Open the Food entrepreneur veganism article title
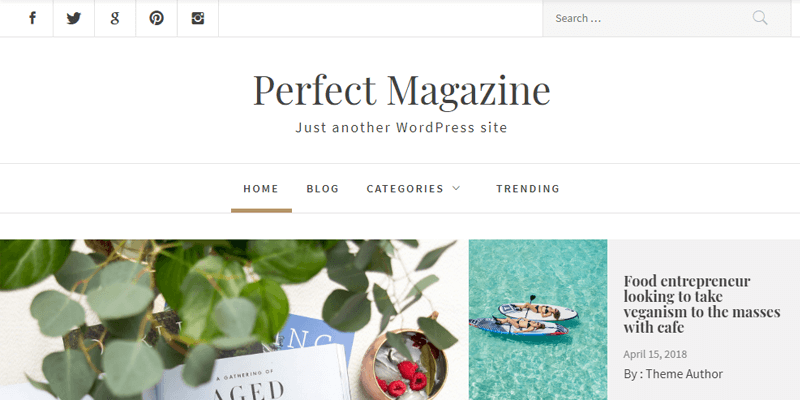Image resolution: width=800 pixels, height=400 pixels. (702, 304)
